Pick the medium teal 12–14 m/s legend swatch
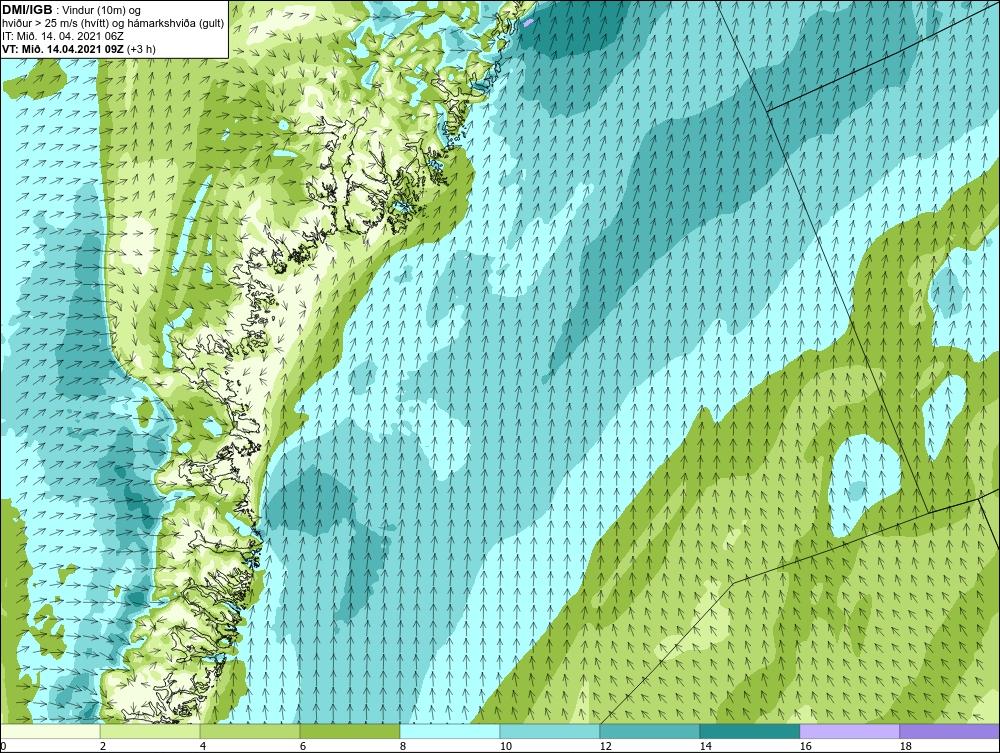Viewport: 1000px width, 753px height. (649, 731)
